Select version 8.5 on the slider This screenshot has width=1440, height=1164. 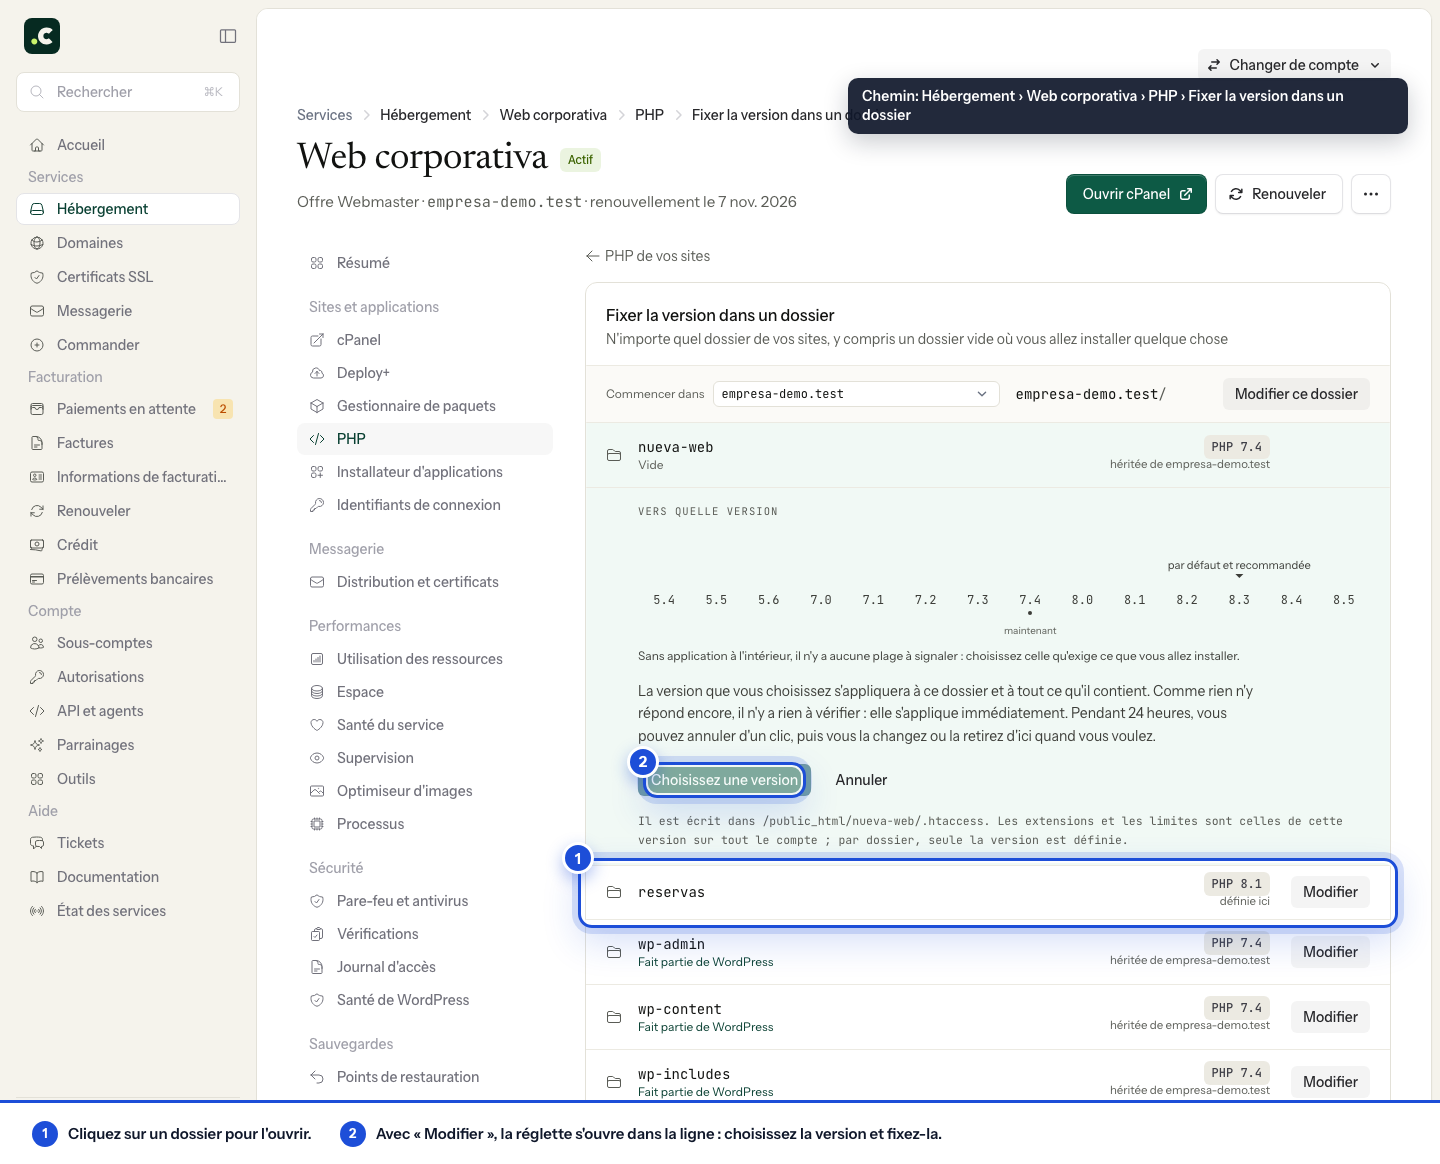(1343, 600)
